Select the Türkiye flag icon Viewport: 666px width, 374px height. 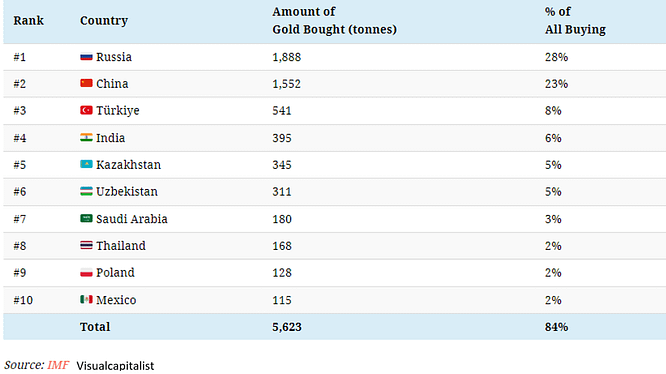pos(86,110)
